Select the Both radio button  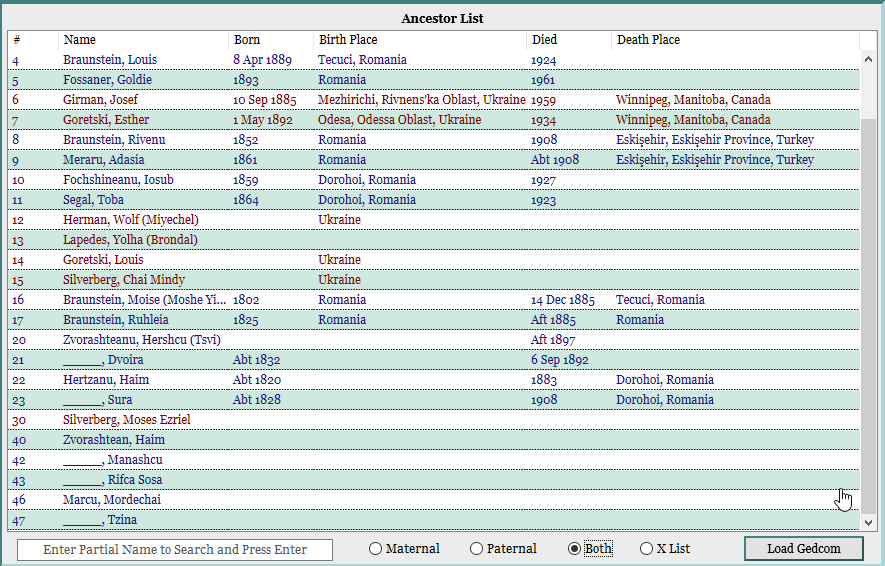(x=590, y=549)
